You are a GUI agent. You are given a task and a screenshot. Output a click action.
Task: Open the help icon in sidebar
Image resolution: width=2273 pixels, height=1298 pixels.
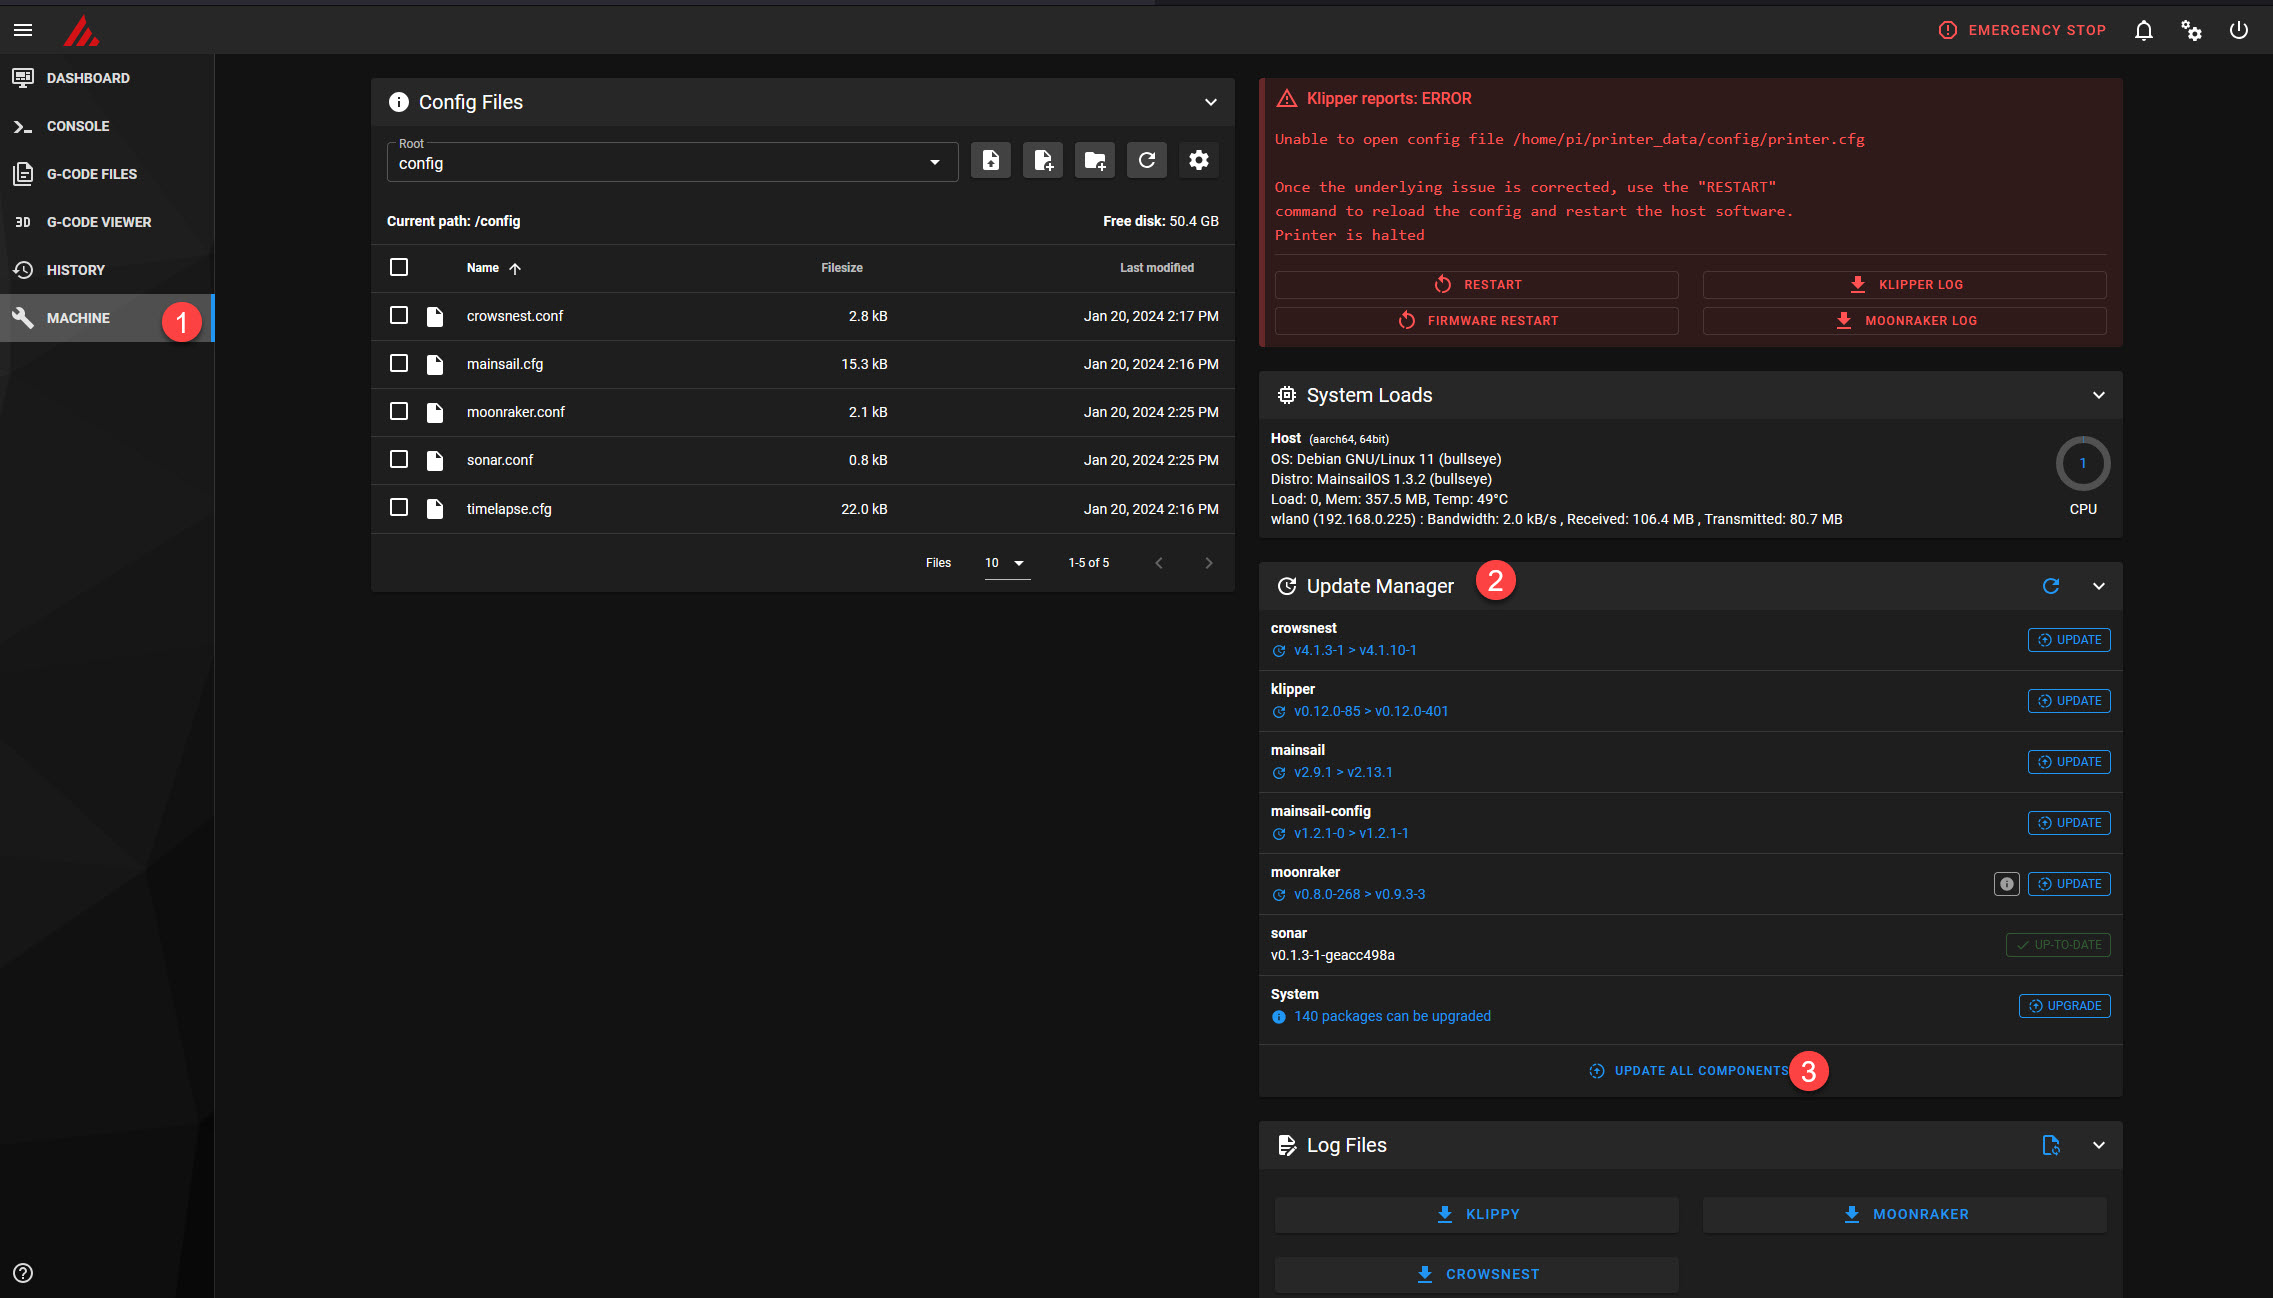23,1273
